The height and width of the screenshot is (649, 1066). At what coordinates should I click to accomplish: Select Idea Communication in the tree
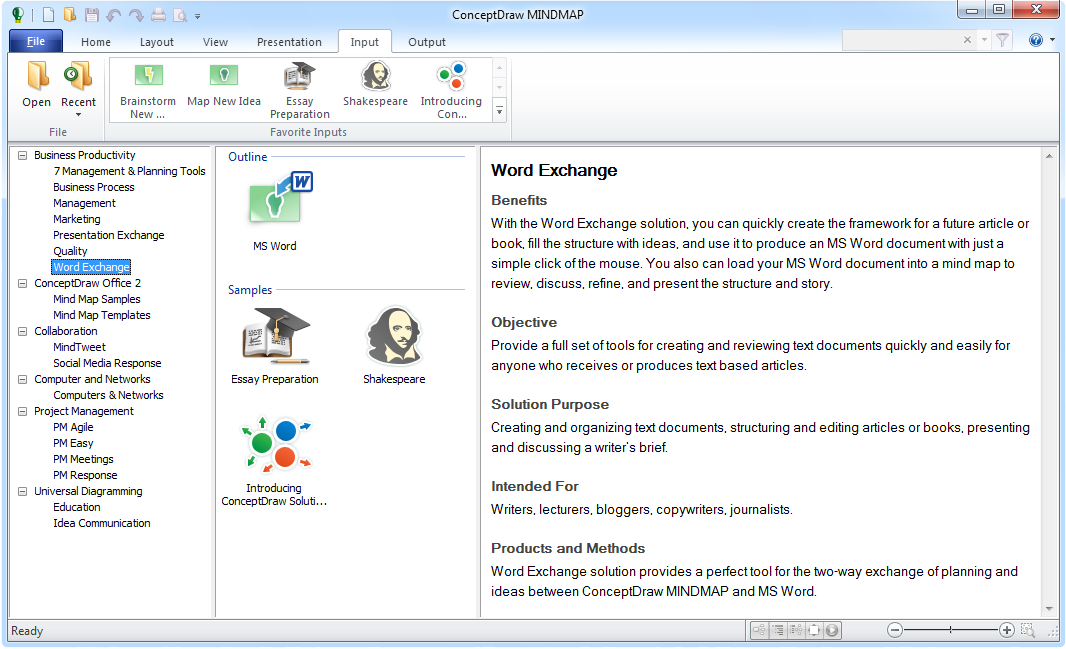click(x=102, y=523)
